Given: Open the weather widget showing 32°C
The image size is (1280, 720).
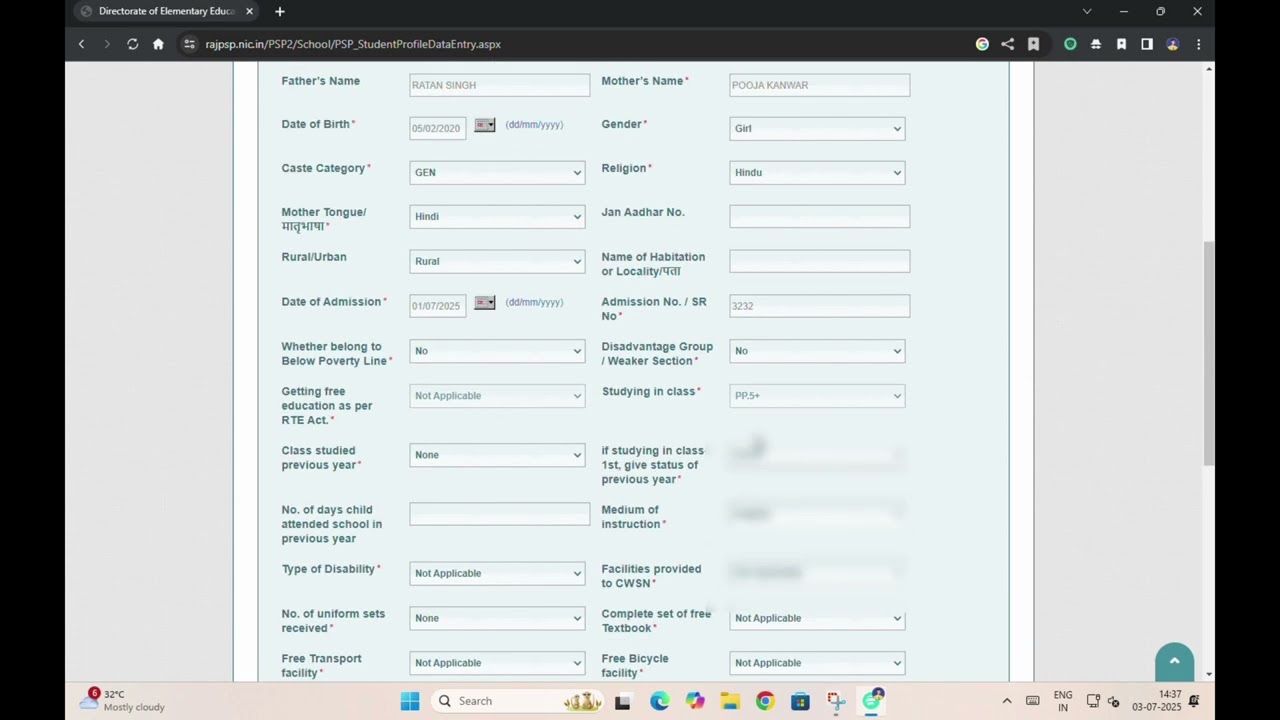Looking at the screenshot, I should pyautogui.click(x=123, y=701).
